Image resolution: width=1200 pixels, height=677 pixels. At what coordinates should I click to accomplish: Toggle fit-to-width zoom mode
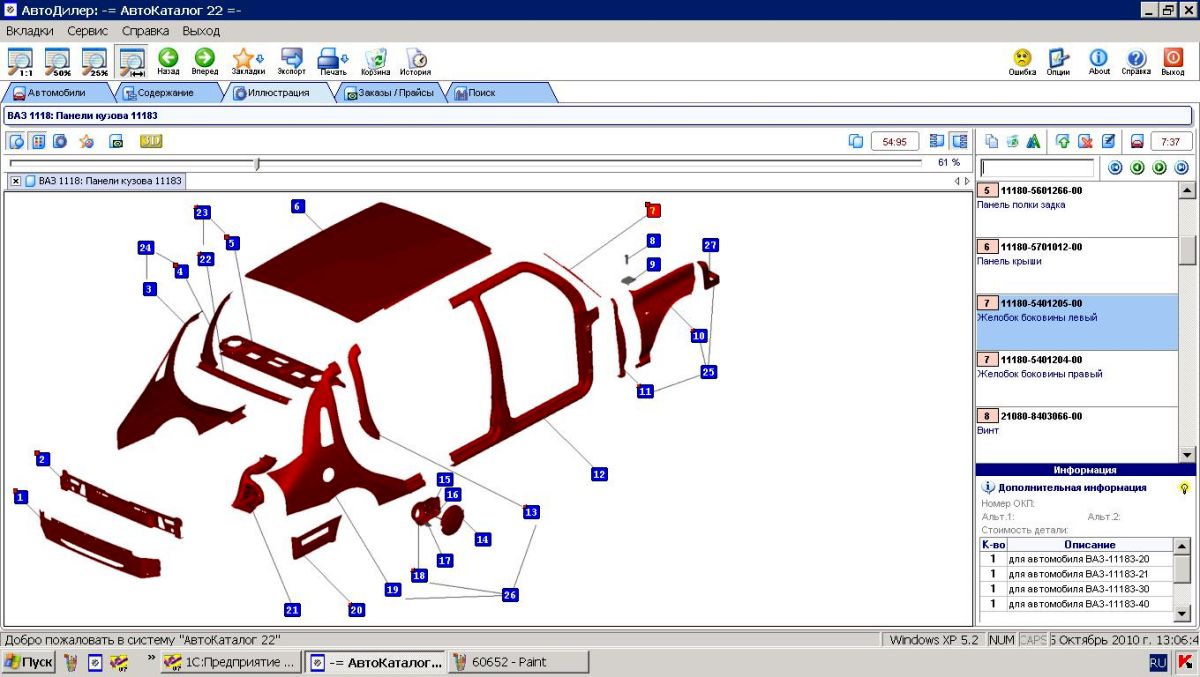point(131,61)
